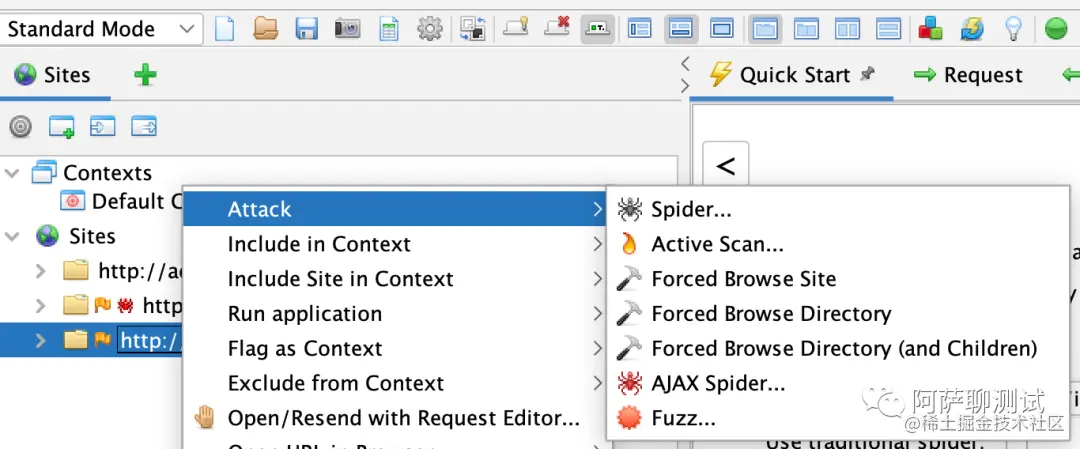The image size is (1080, 449).
Task: Select the Sites globe tree node
Action: click(76, 236)
